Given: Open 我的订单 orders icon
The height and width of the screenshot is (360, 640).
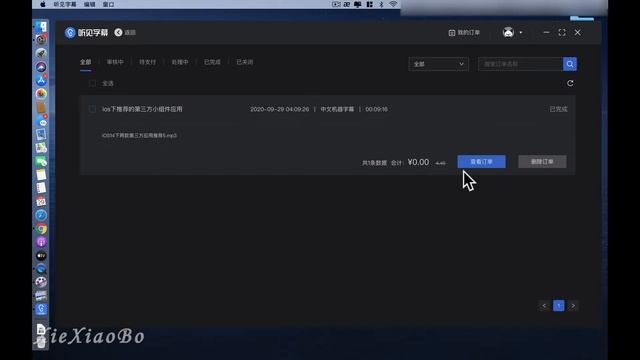Looking at the screenshot, I should tap(452, 33).
